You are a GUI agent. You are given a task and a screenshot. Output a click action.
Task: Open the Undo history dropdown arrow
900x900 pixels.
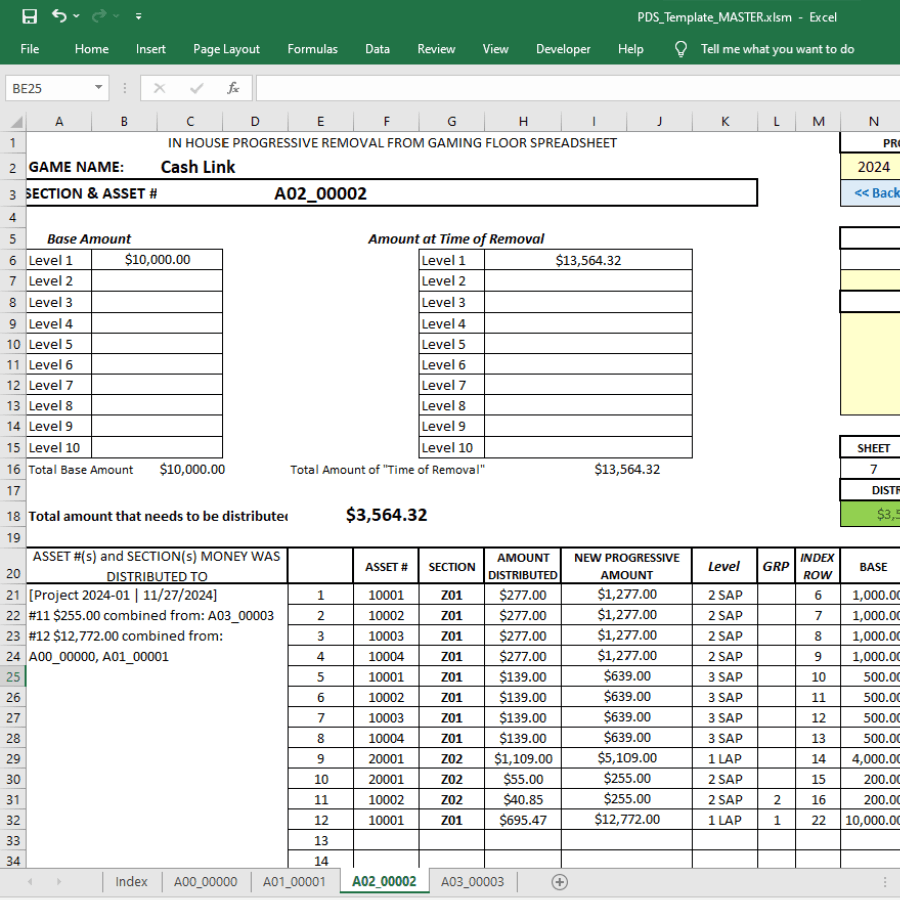[76, 17]
